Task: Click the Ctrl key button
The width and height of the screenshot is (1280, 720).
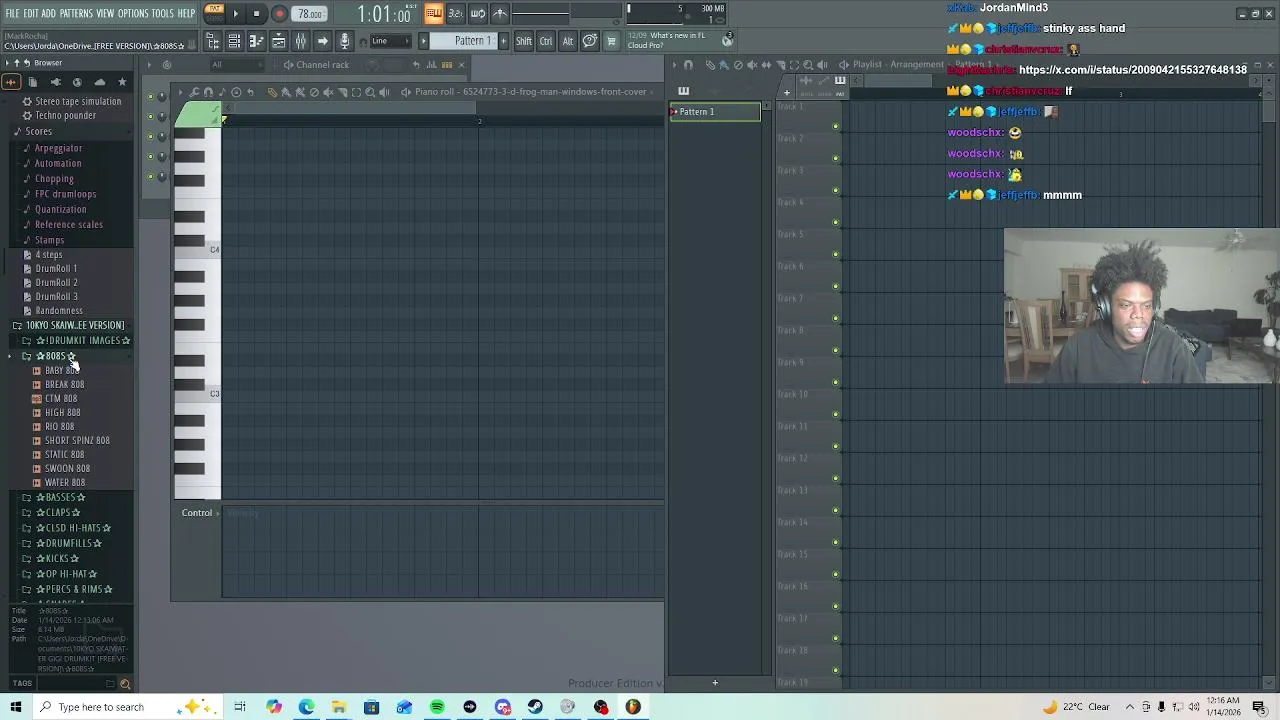Action: (546, 41)
